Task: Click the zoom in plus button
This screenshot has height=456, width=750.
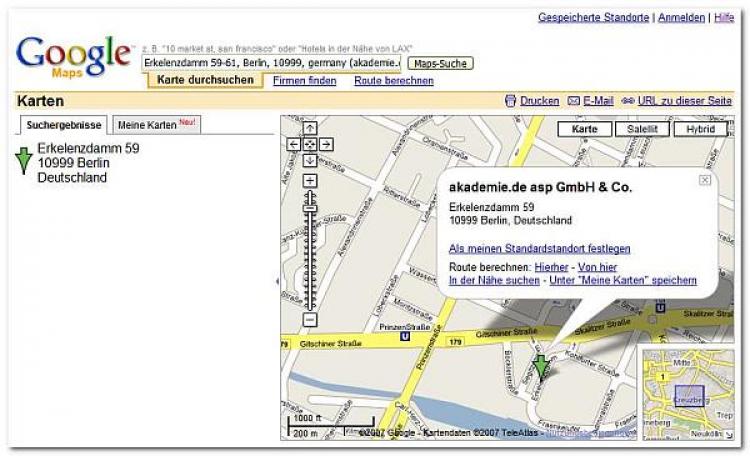Action: coord(310,180)
